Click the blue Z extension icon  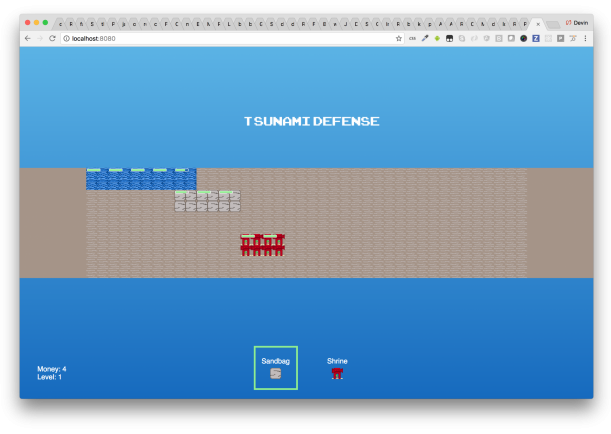pyautogui.click(x=535, y=38)
